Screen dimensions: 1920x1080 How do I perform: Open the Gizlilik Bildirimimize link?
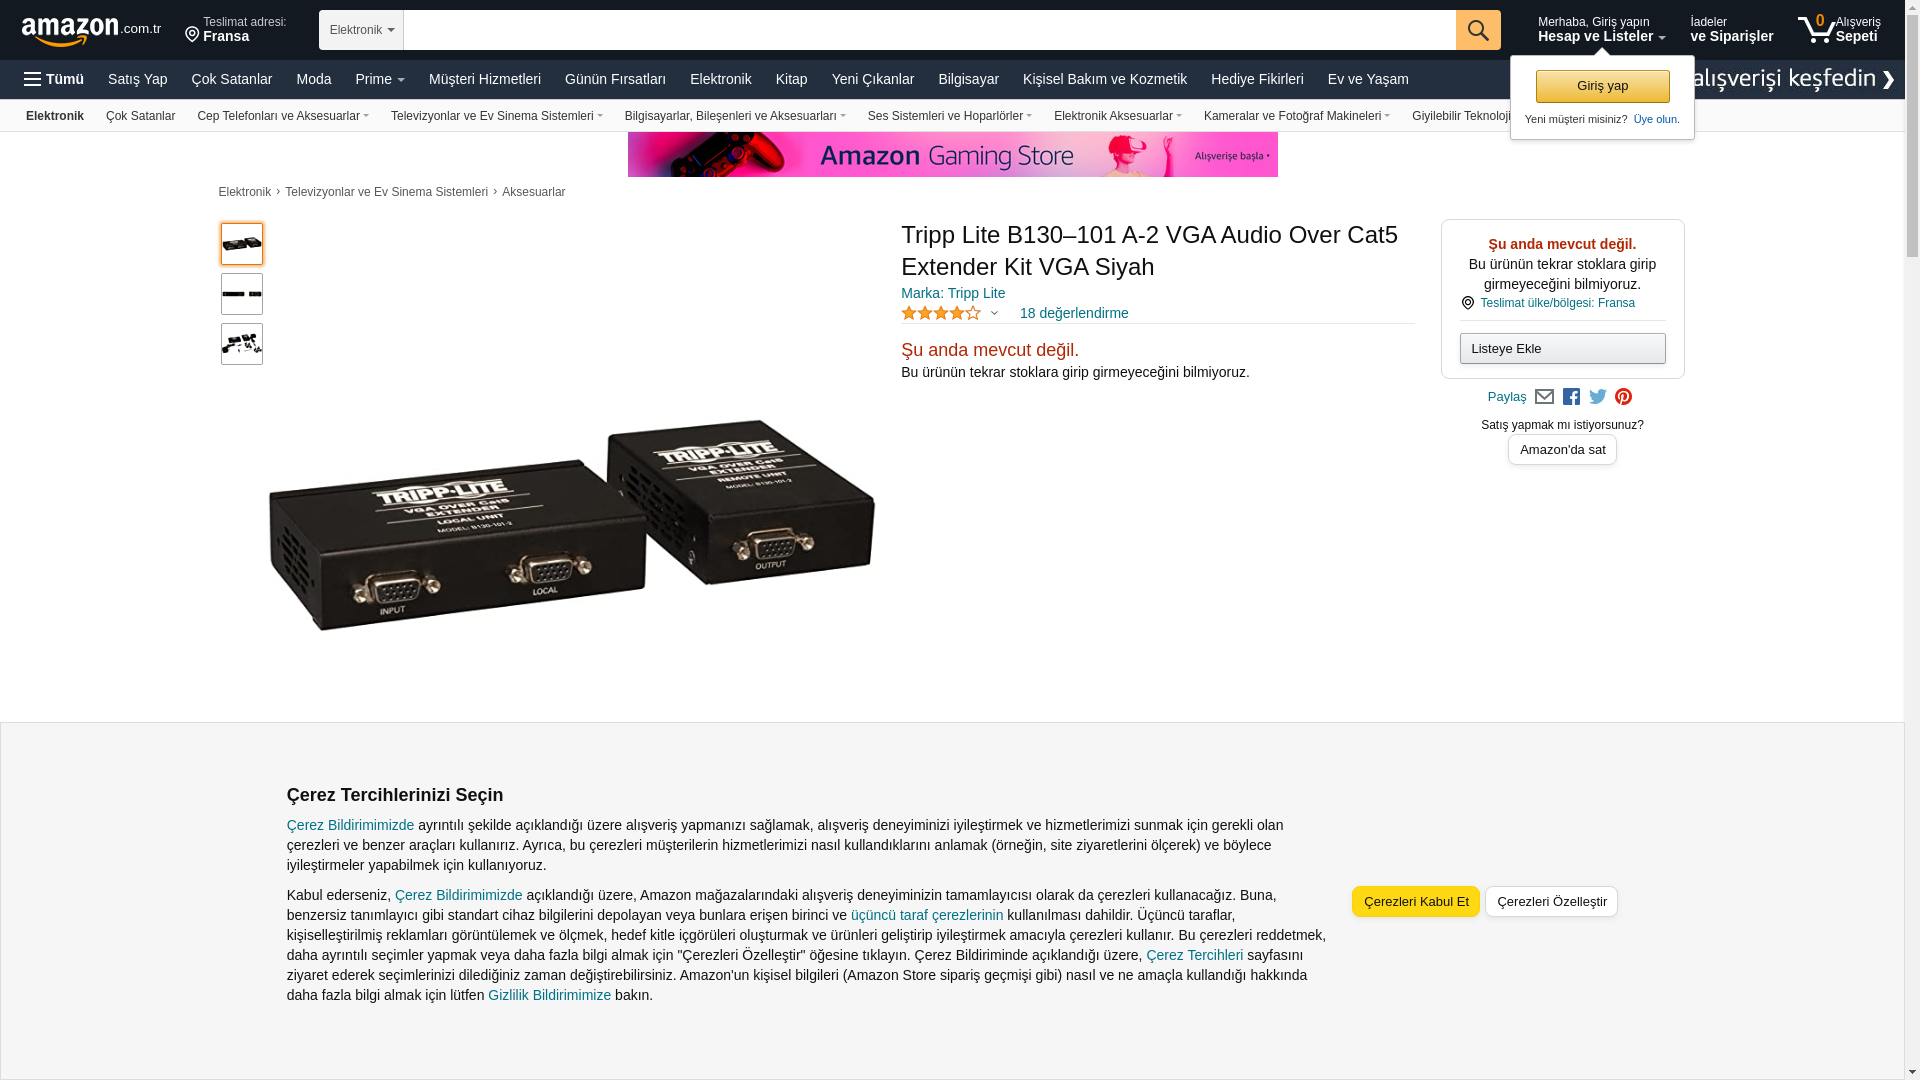point(549,995)
